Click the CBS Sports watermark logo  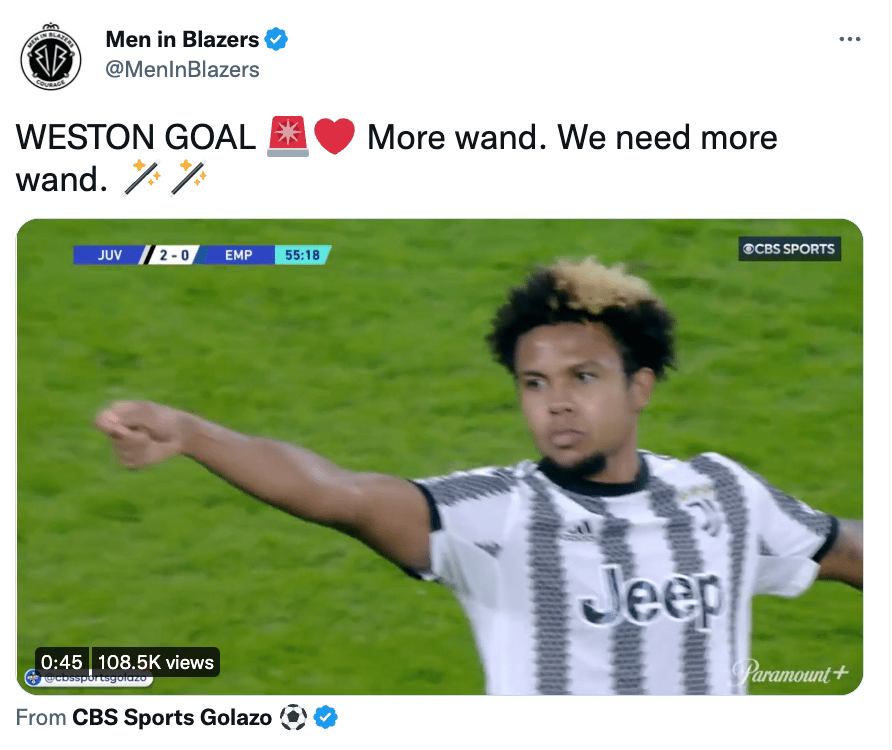pyautogui.click(x=789, y=249)
